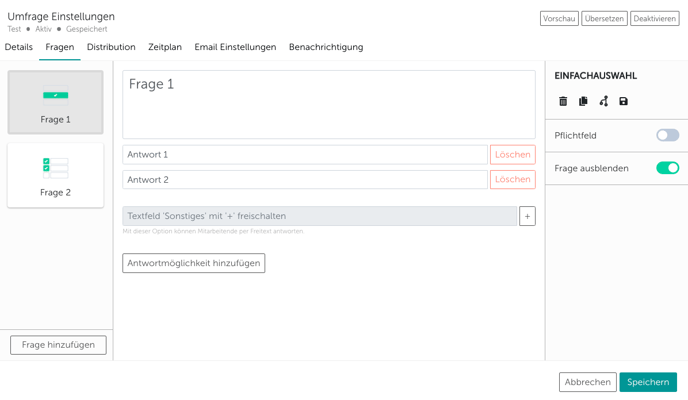Switch to the Details tab
Screen dimensions: 688x400
point(18,47)
